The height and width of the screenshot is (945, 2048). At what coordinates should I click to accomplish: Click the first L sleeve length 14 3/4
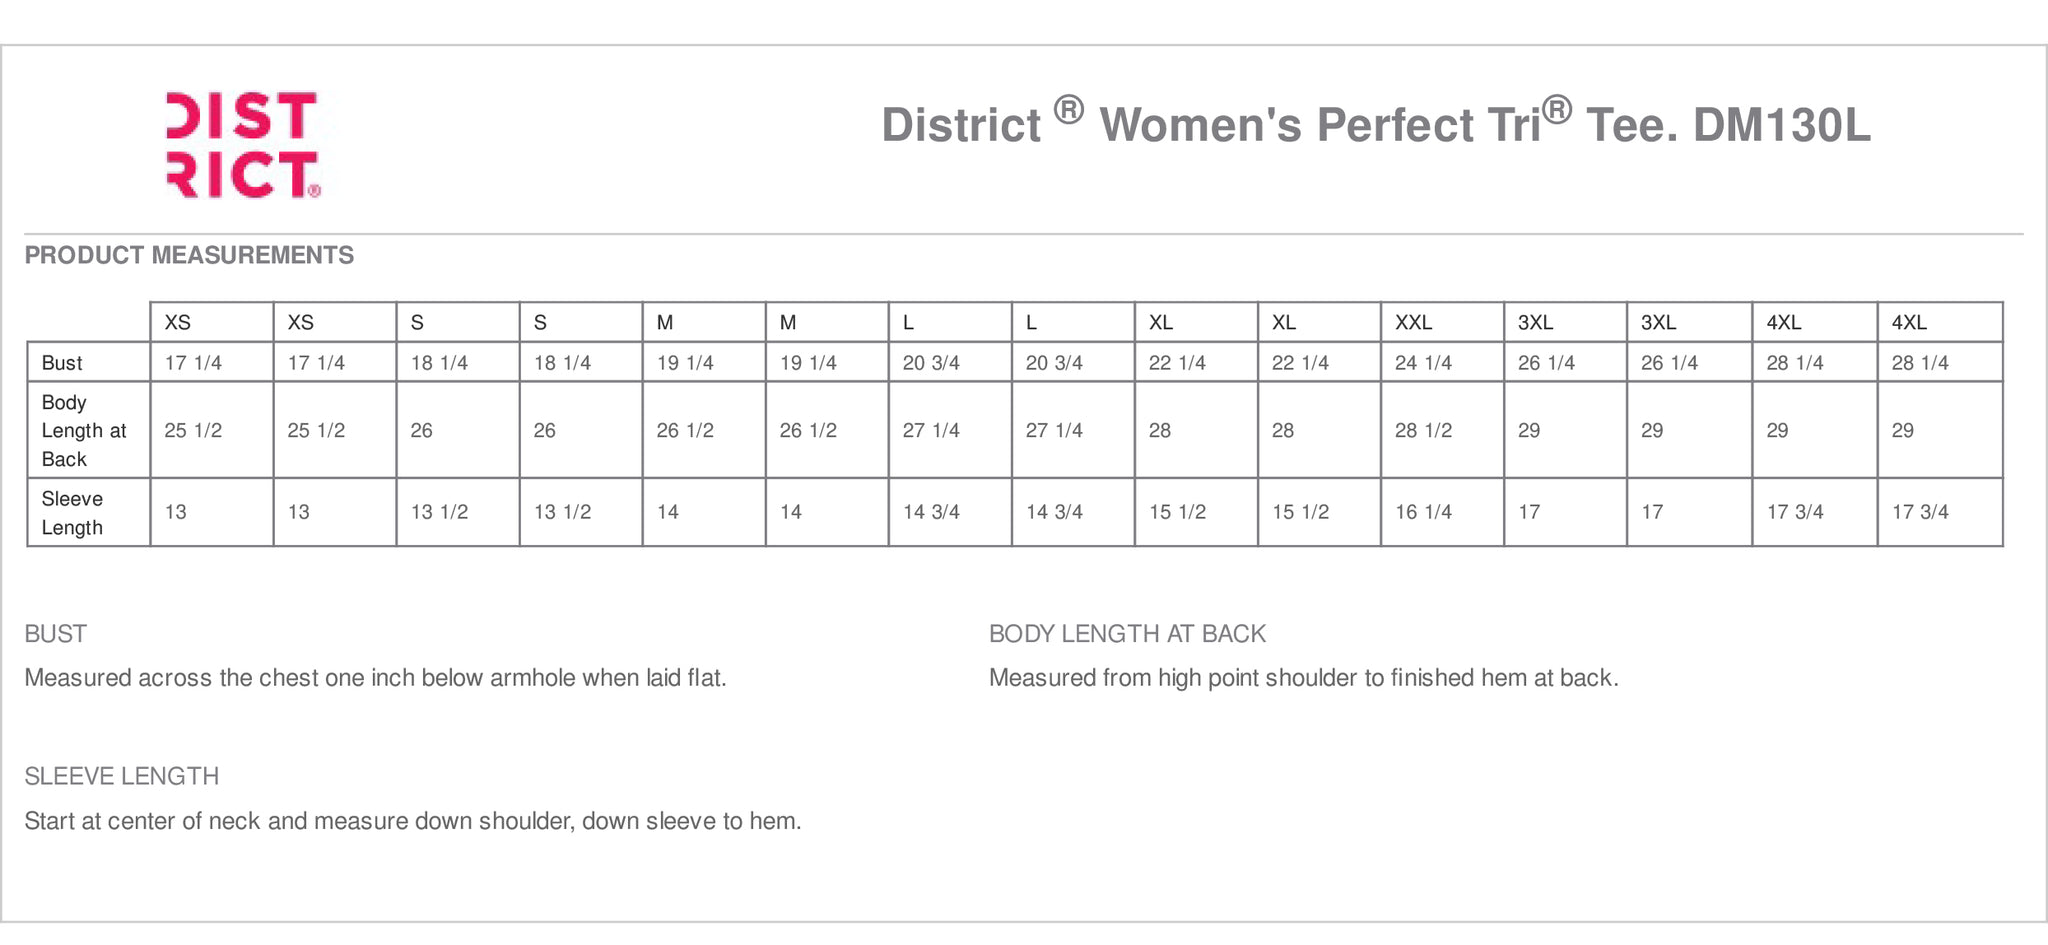[931, 512]
